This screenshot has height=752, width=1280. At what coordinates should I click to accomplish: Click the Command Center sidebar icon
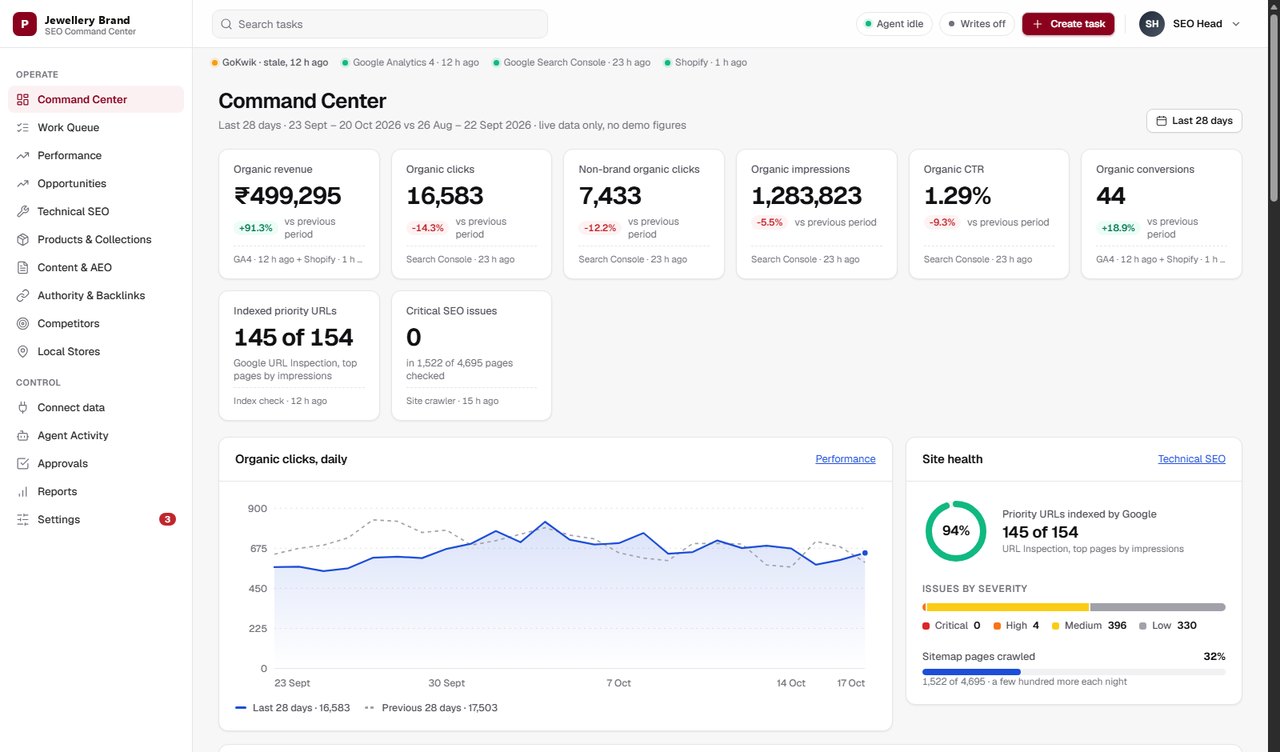[x=23, y=99]
